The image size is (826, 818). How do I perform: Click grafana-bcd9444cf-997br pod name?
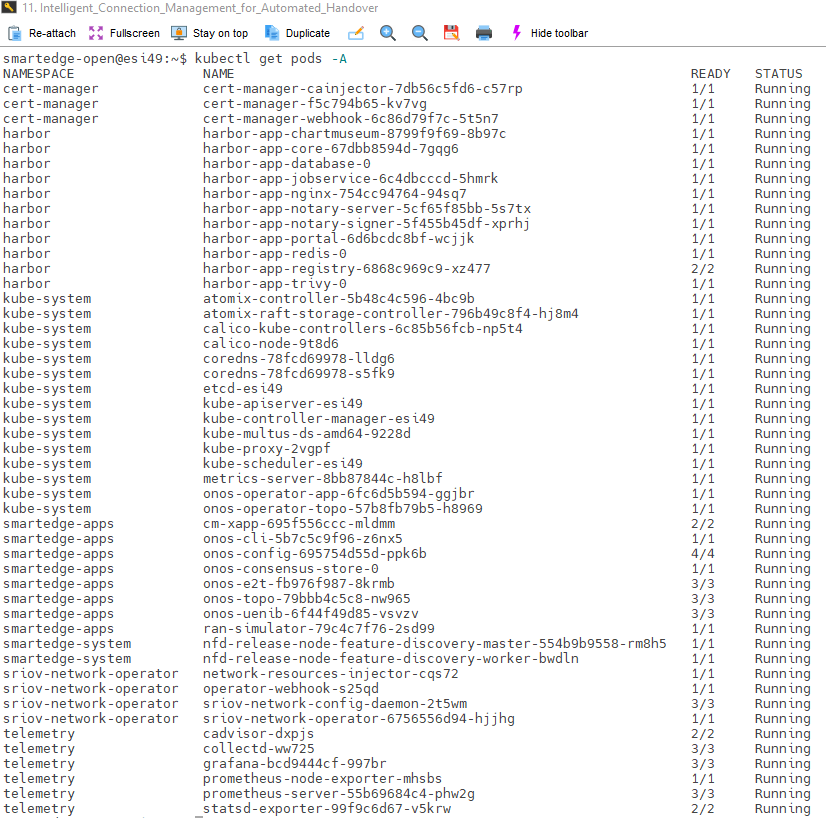coord(295,764)
